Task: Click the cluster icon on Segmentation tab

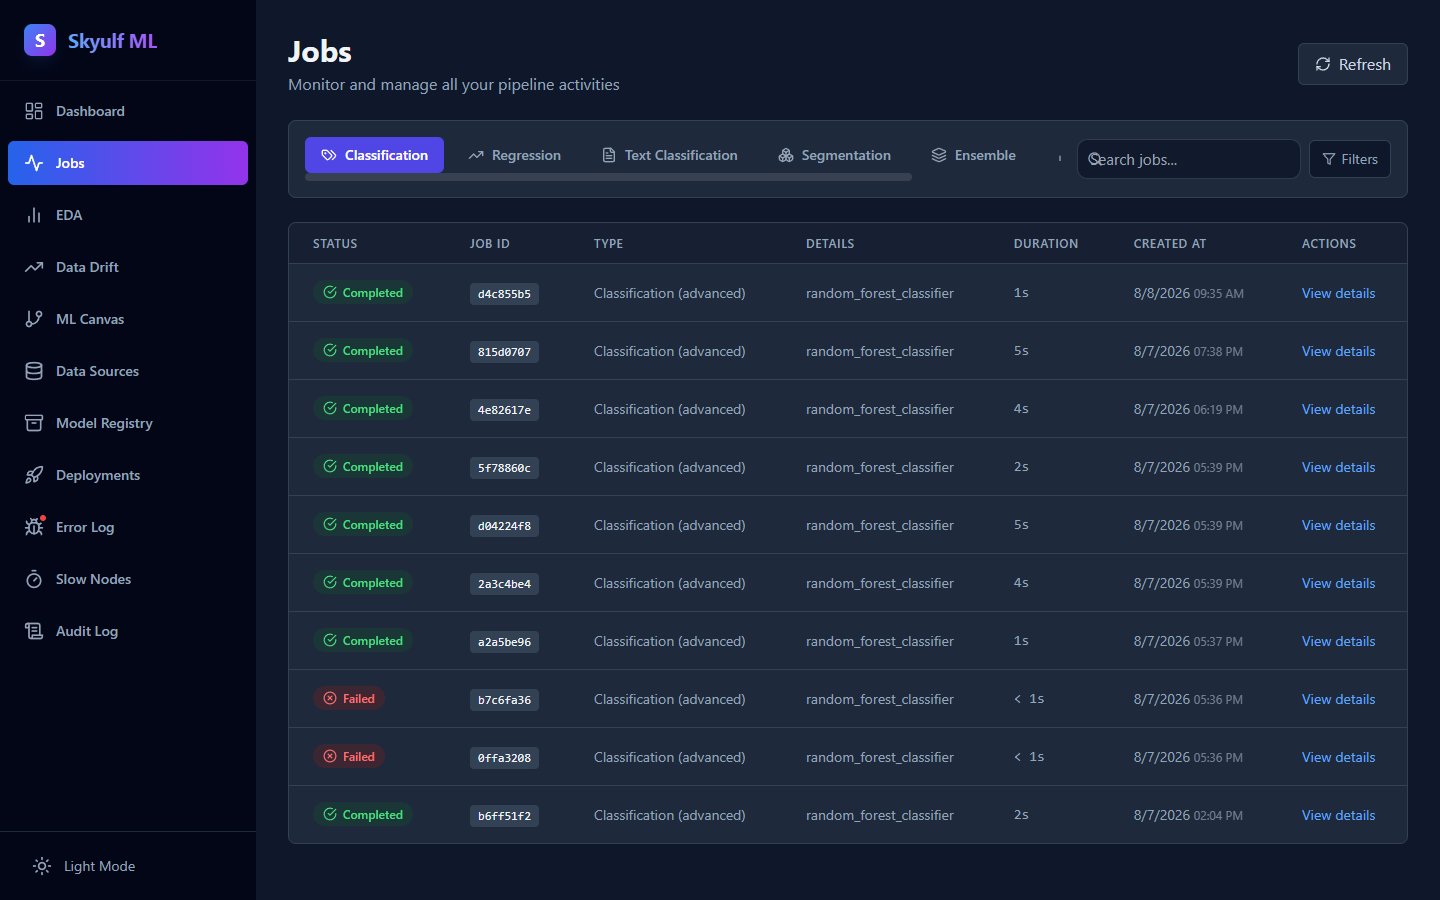Action: pos(786,155)
